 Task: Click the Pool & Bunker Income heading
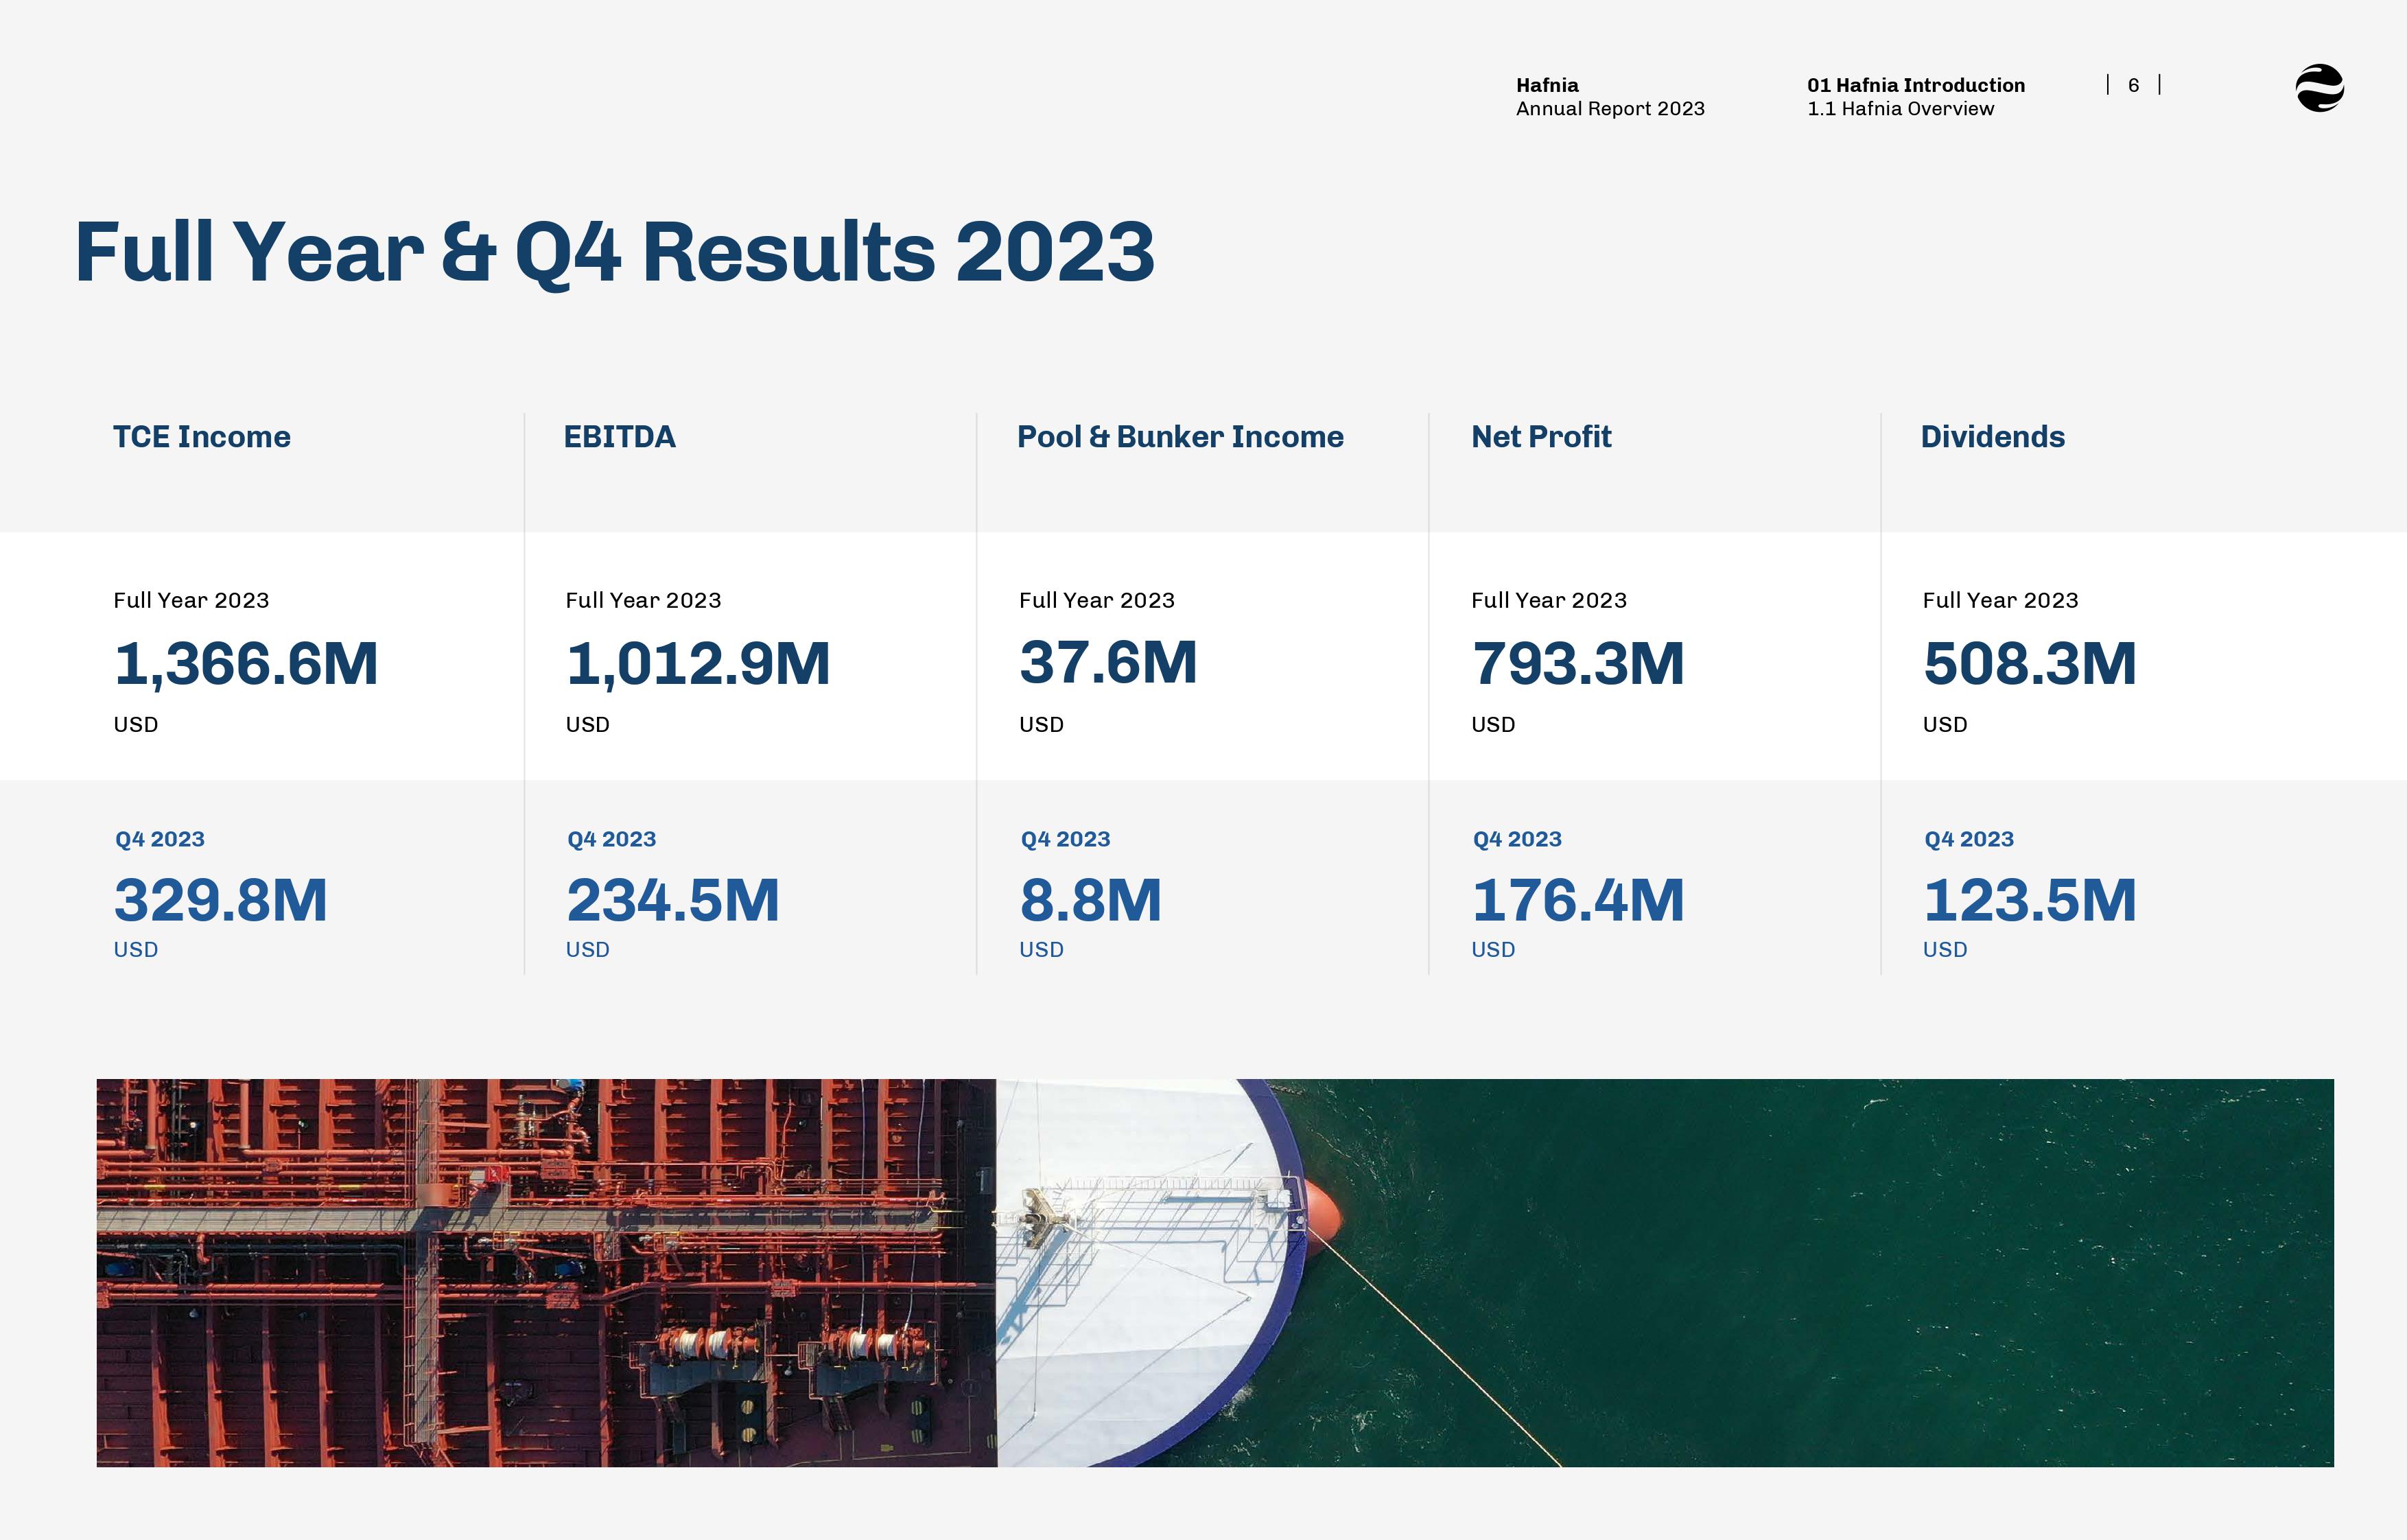[1179, 437]
